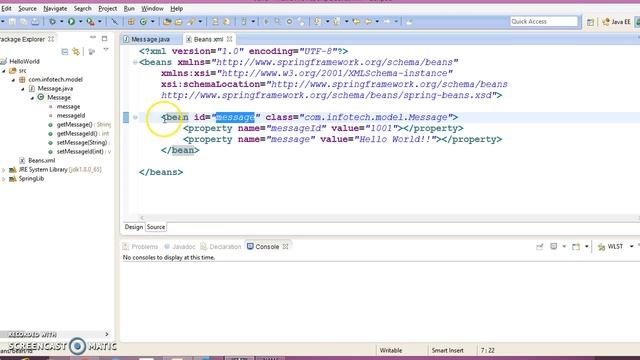Expand the JRE System Library node
This screenshot has width=640, height=360.
tap(4, 169)
